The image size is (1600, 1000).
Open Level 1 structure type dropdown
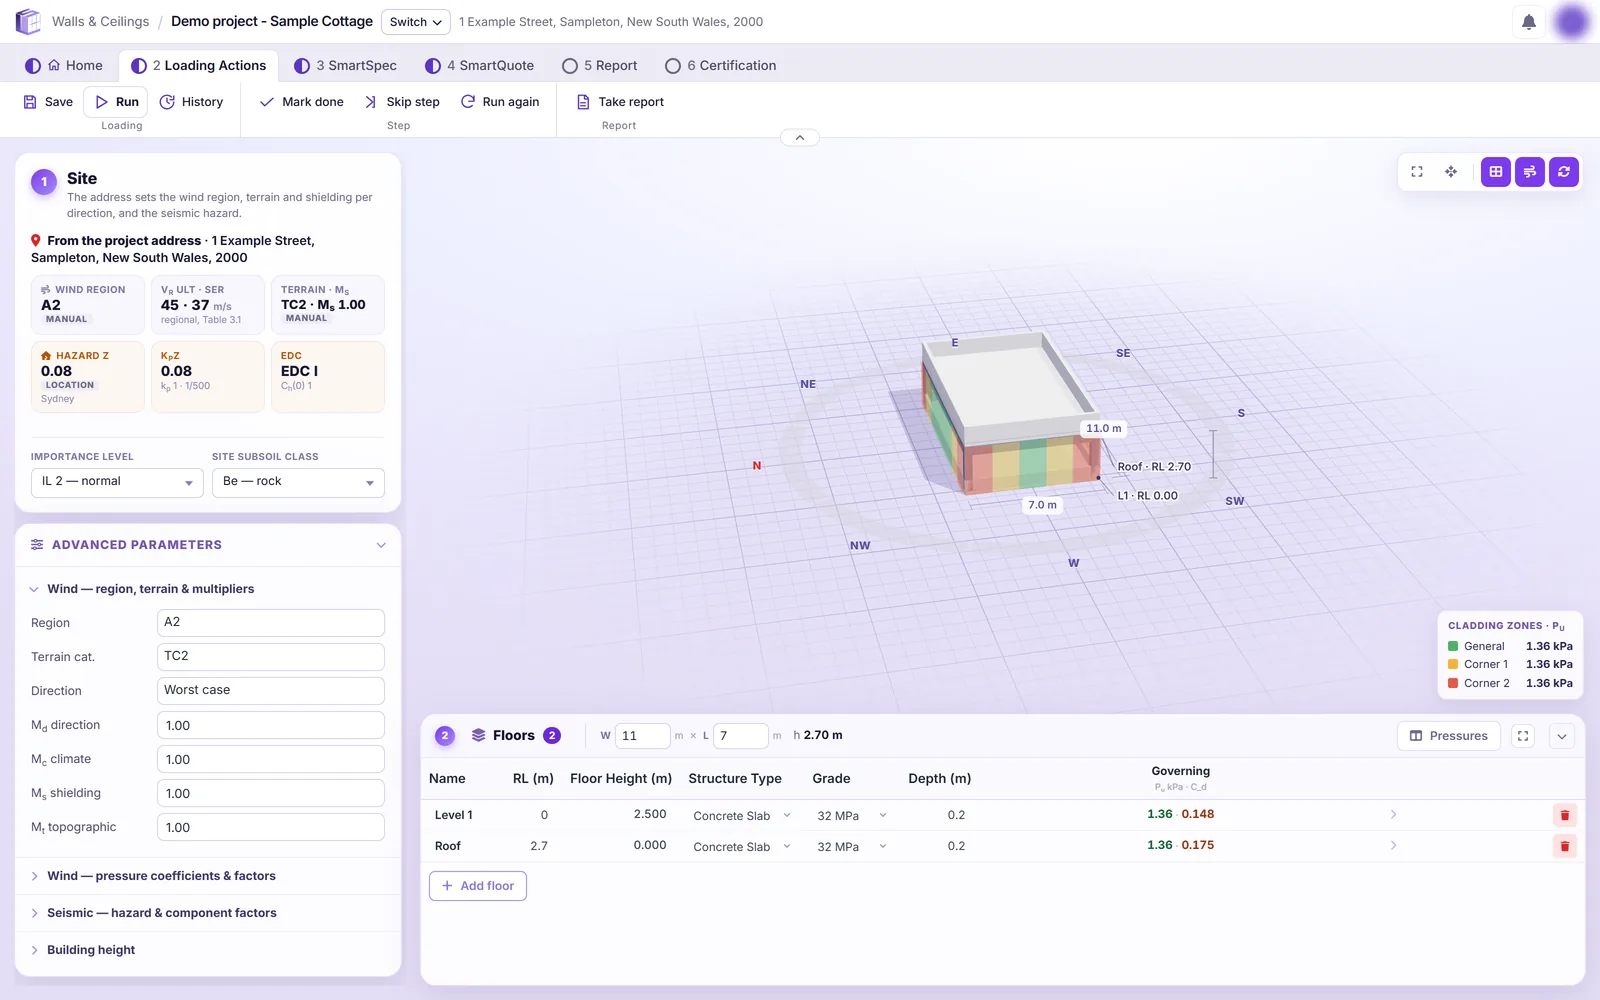click(742, 816)
